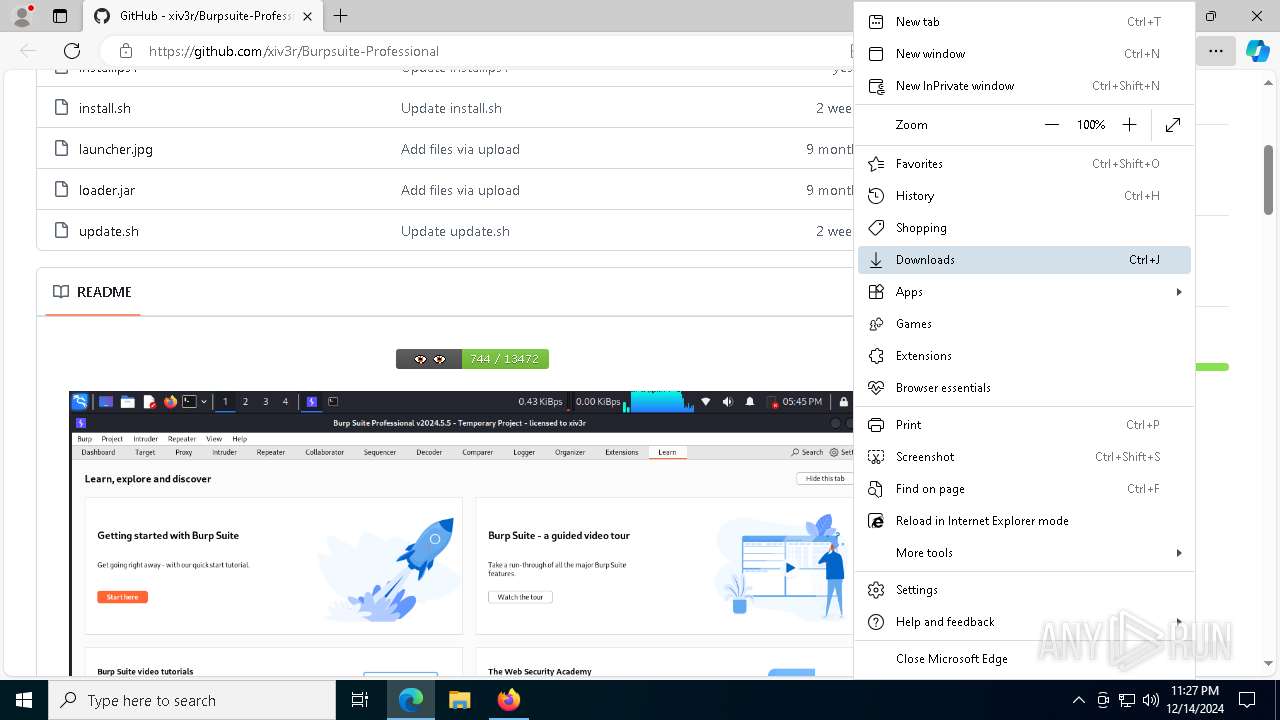1280x720 pixels.
Task: Click the update.sh file type icon
Action: click(62, 231)
